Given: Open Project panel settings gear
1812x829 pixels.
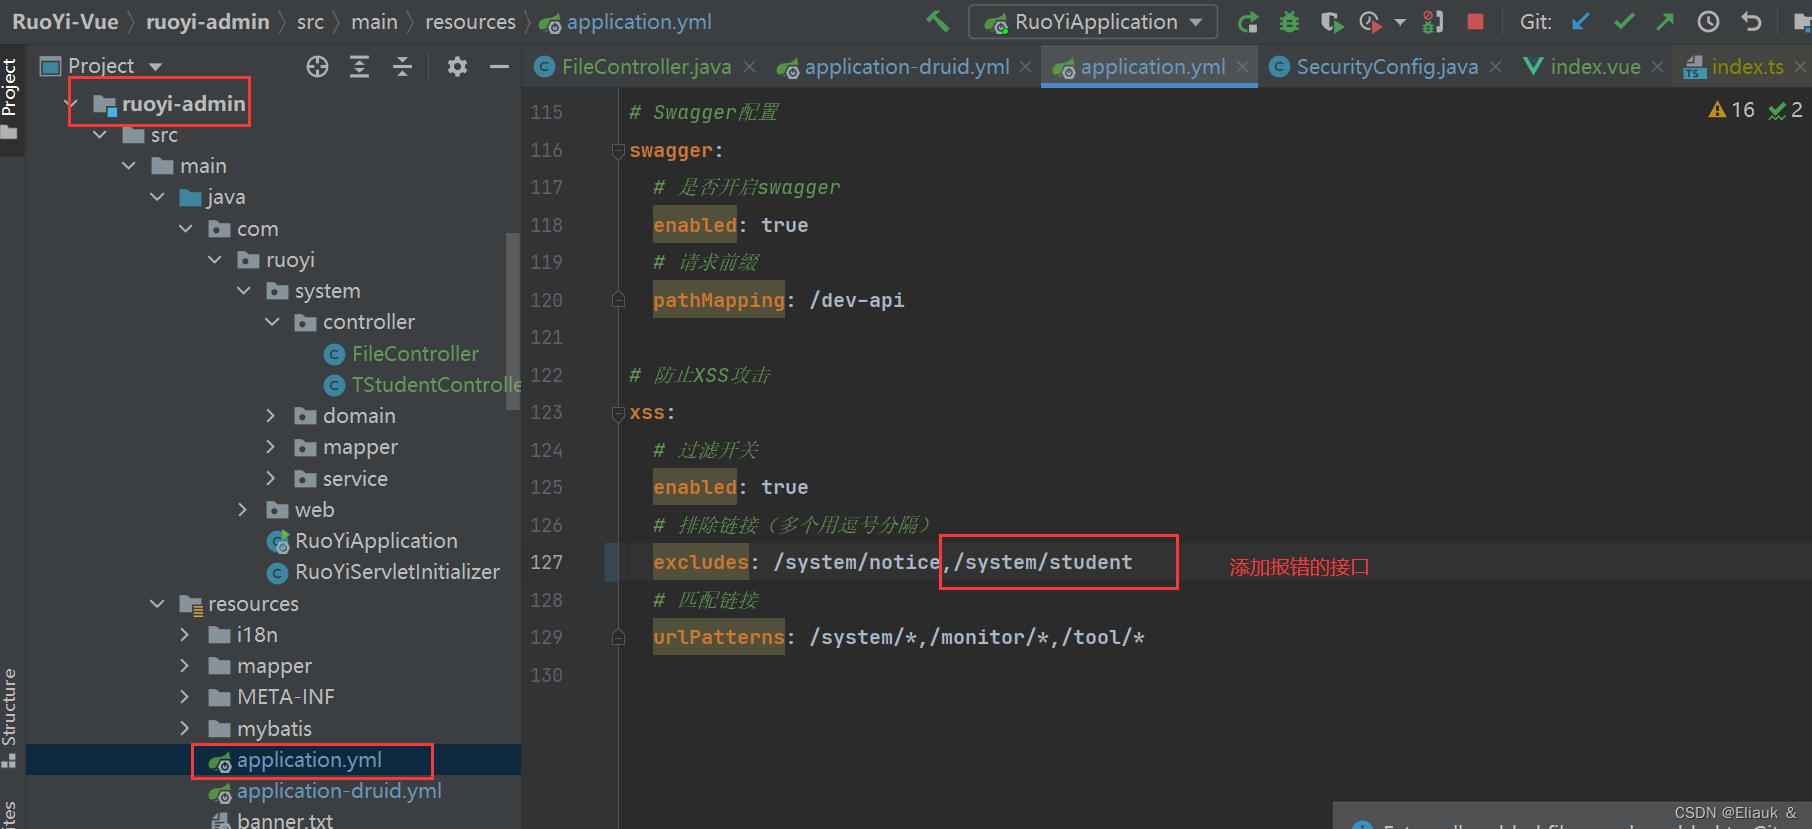Looking at the screenshot, I should pyautogui.click(x=457, y=66).
